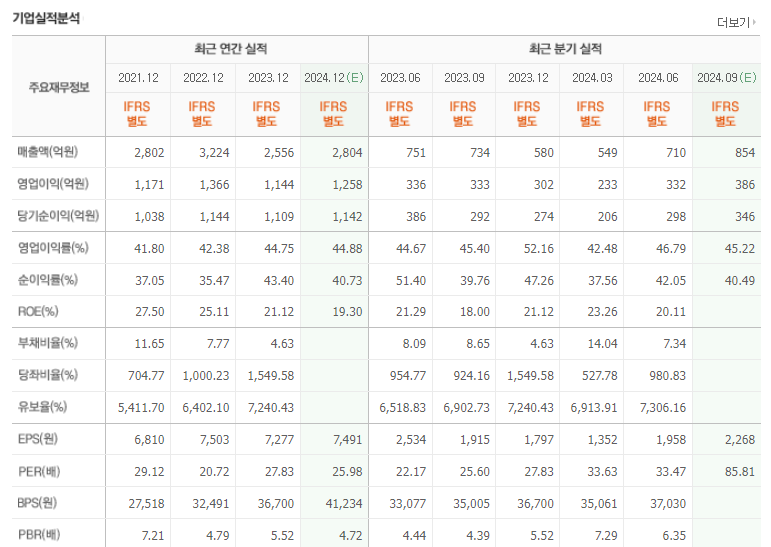Click the 2,804 estimated revenue value
This screenshot has width=771, height=547.
[x=347, y=153]
